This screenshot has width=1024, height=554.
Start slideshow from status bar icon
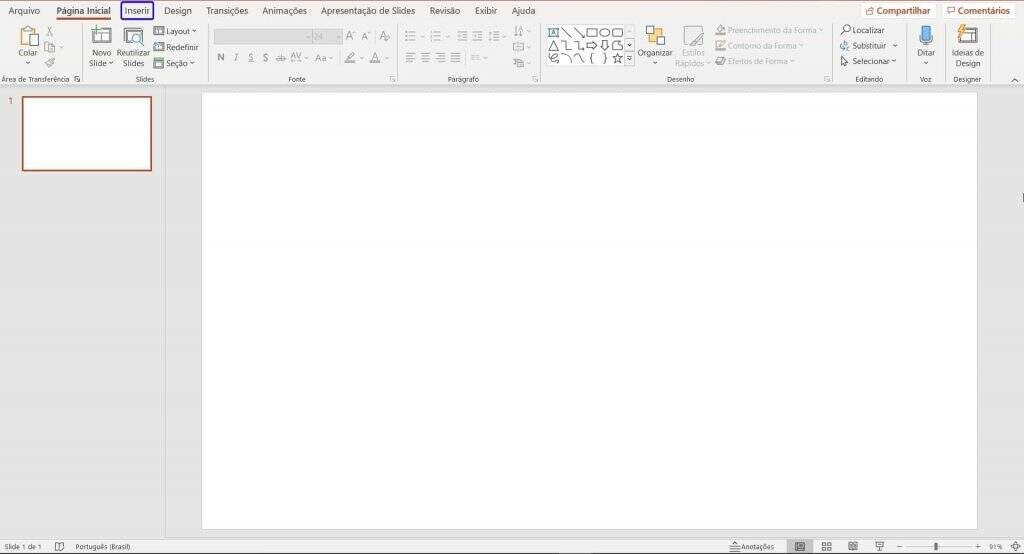coord(879,546)
